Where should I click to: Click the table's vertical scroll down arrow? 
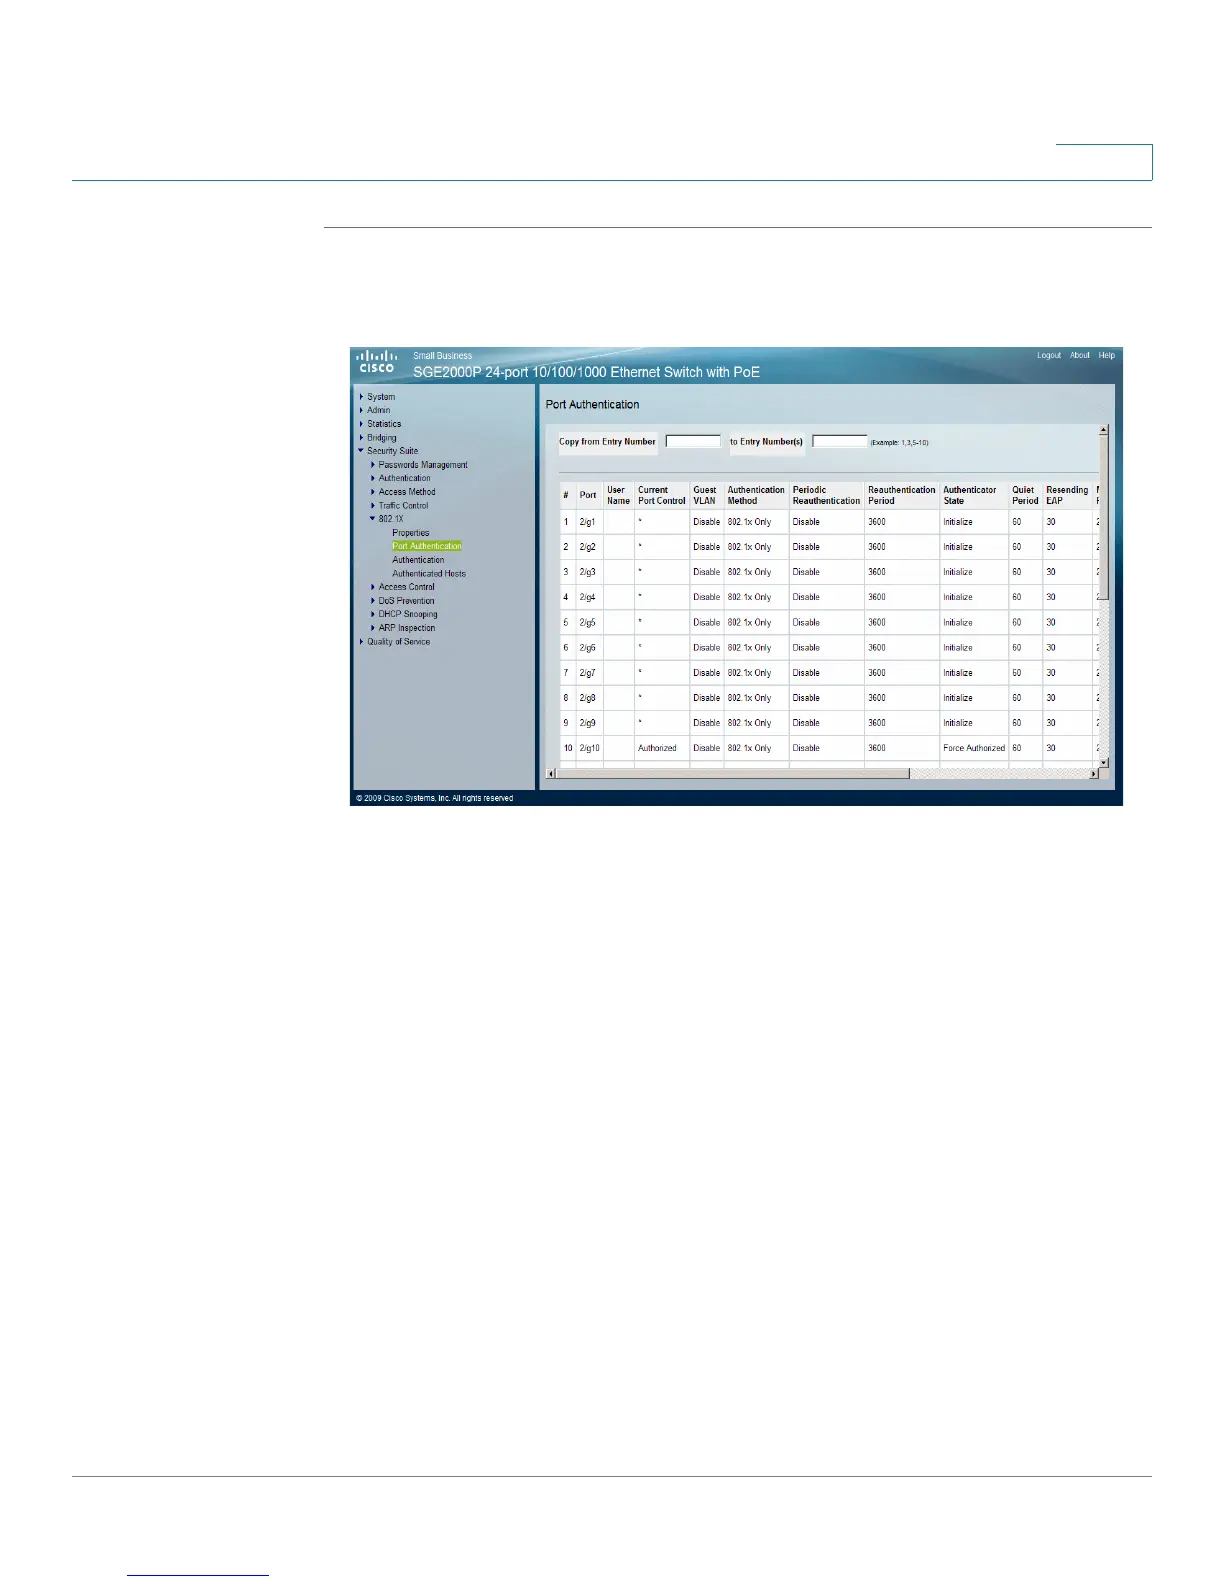pyautogui.click(x=1104, y=763)
